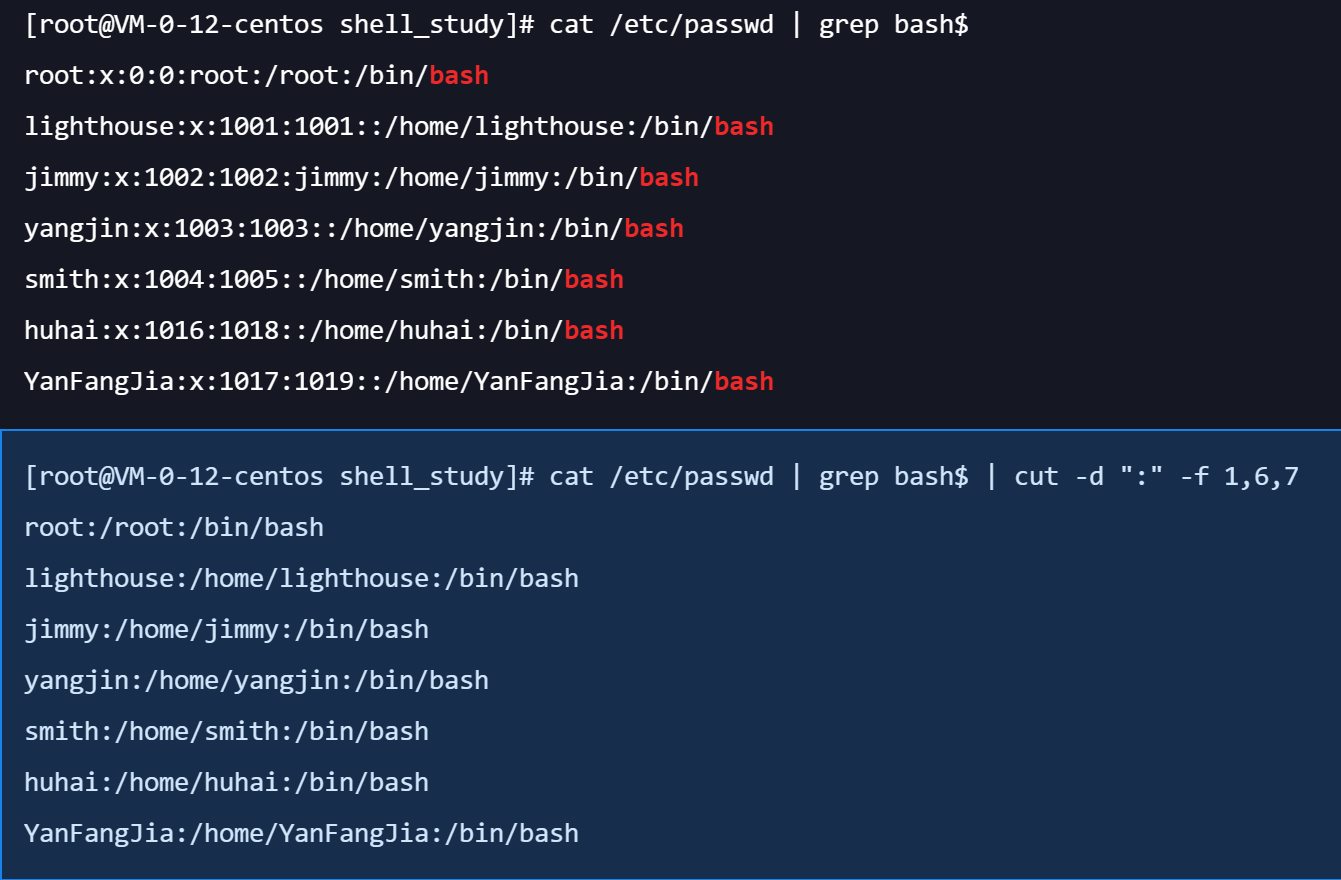
Task: Click the red bash on the smith:x:1004 line
Action: tap(594, 280)
